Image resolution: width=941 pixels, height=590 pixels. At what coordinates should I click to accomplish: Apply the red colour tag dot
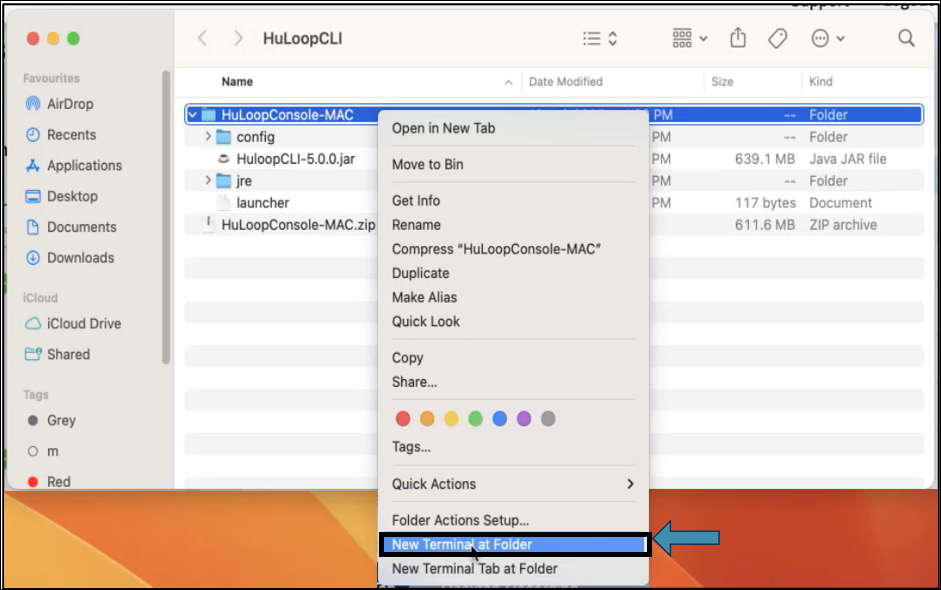click(403, 419)
